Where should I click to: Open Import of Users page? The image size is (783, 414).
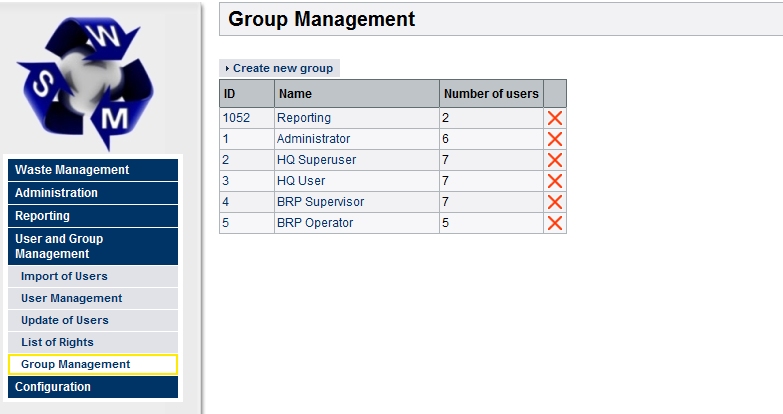64,276
